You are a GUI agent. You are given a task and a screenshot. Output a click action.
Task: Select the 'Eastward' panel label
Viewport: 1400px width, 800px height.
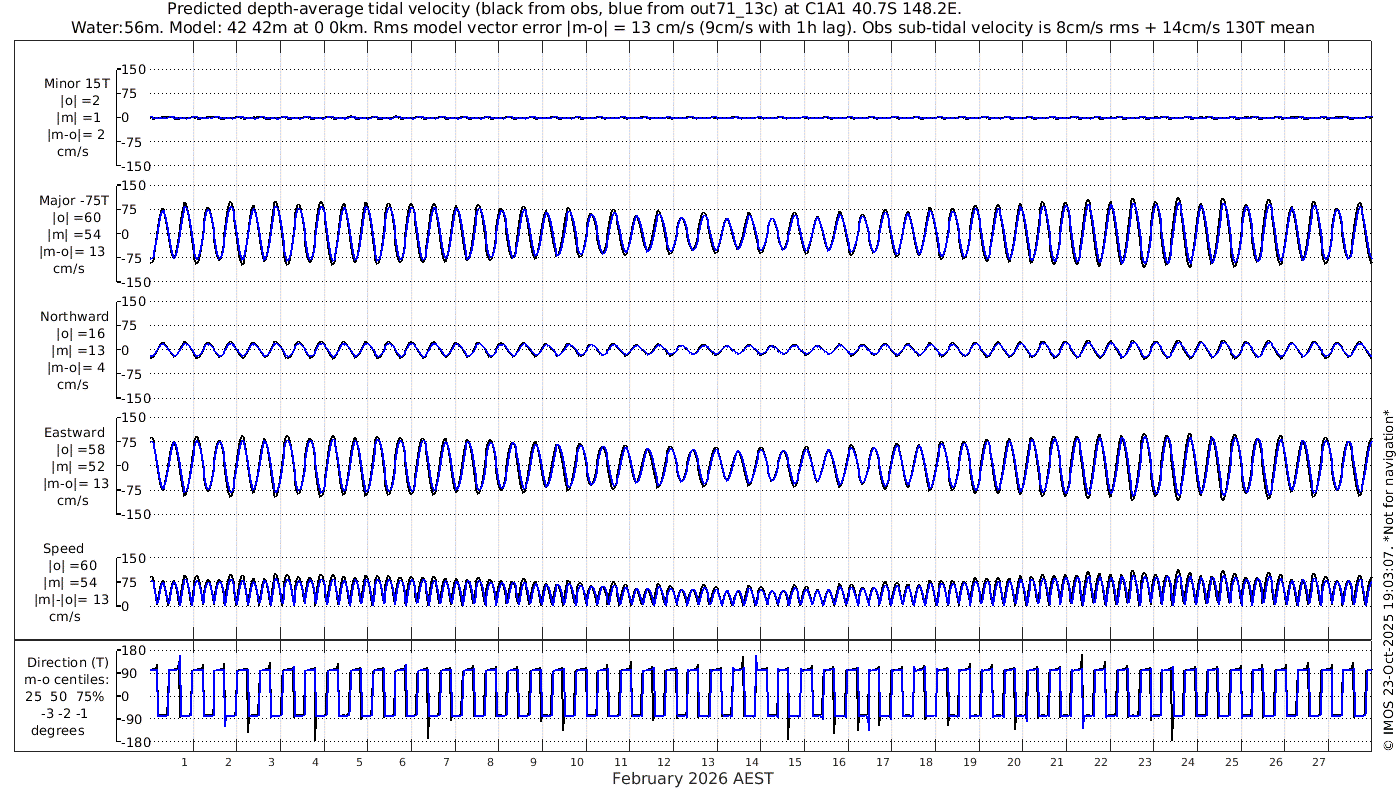74,433
